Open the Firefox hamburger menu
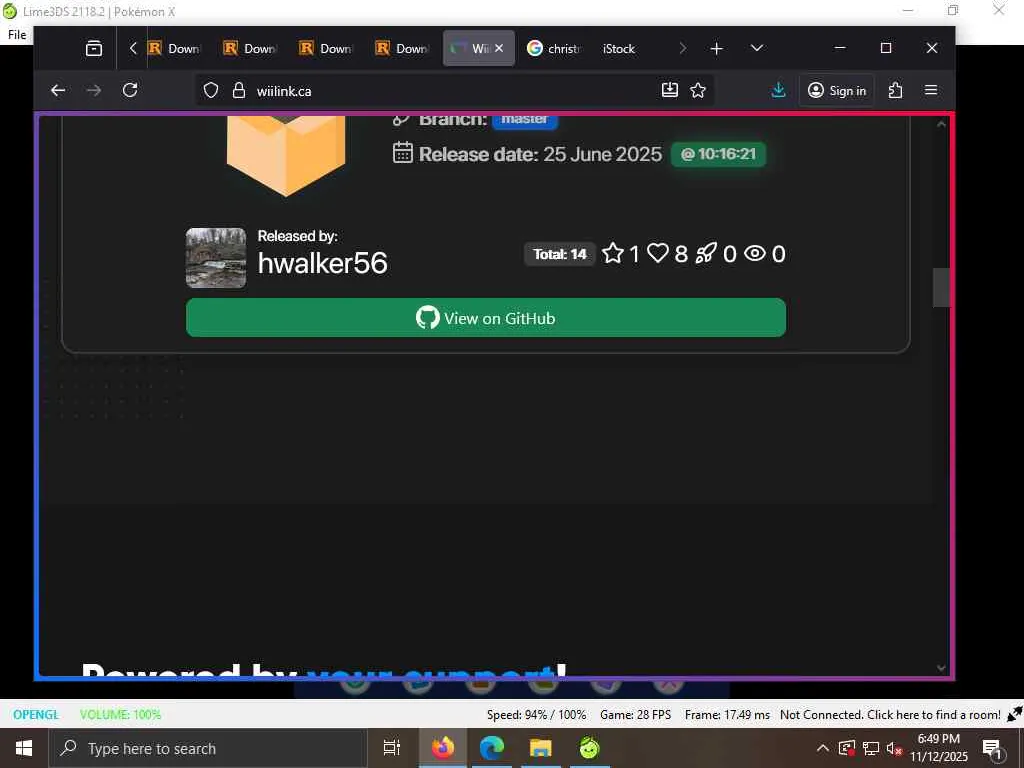The image size is (1024, 768). tap(931, 90)
